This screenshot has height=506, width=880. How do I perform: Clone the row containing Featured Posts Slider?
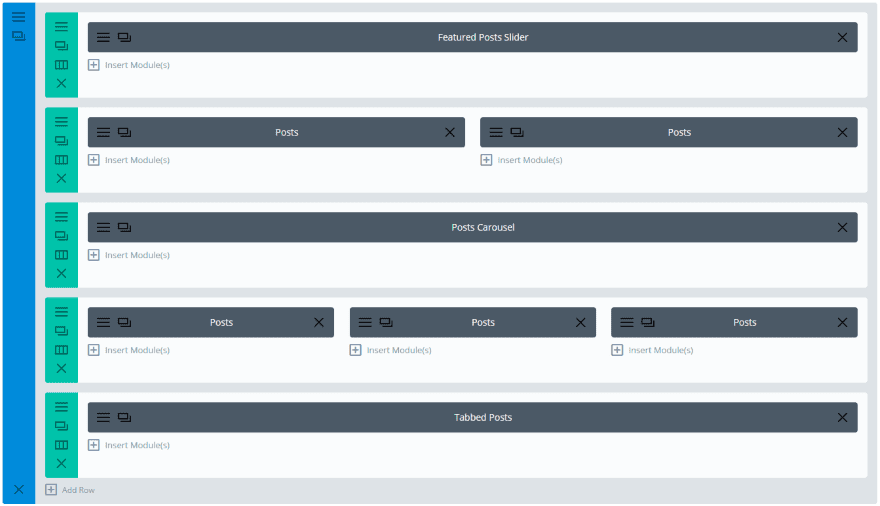point(61,45)
